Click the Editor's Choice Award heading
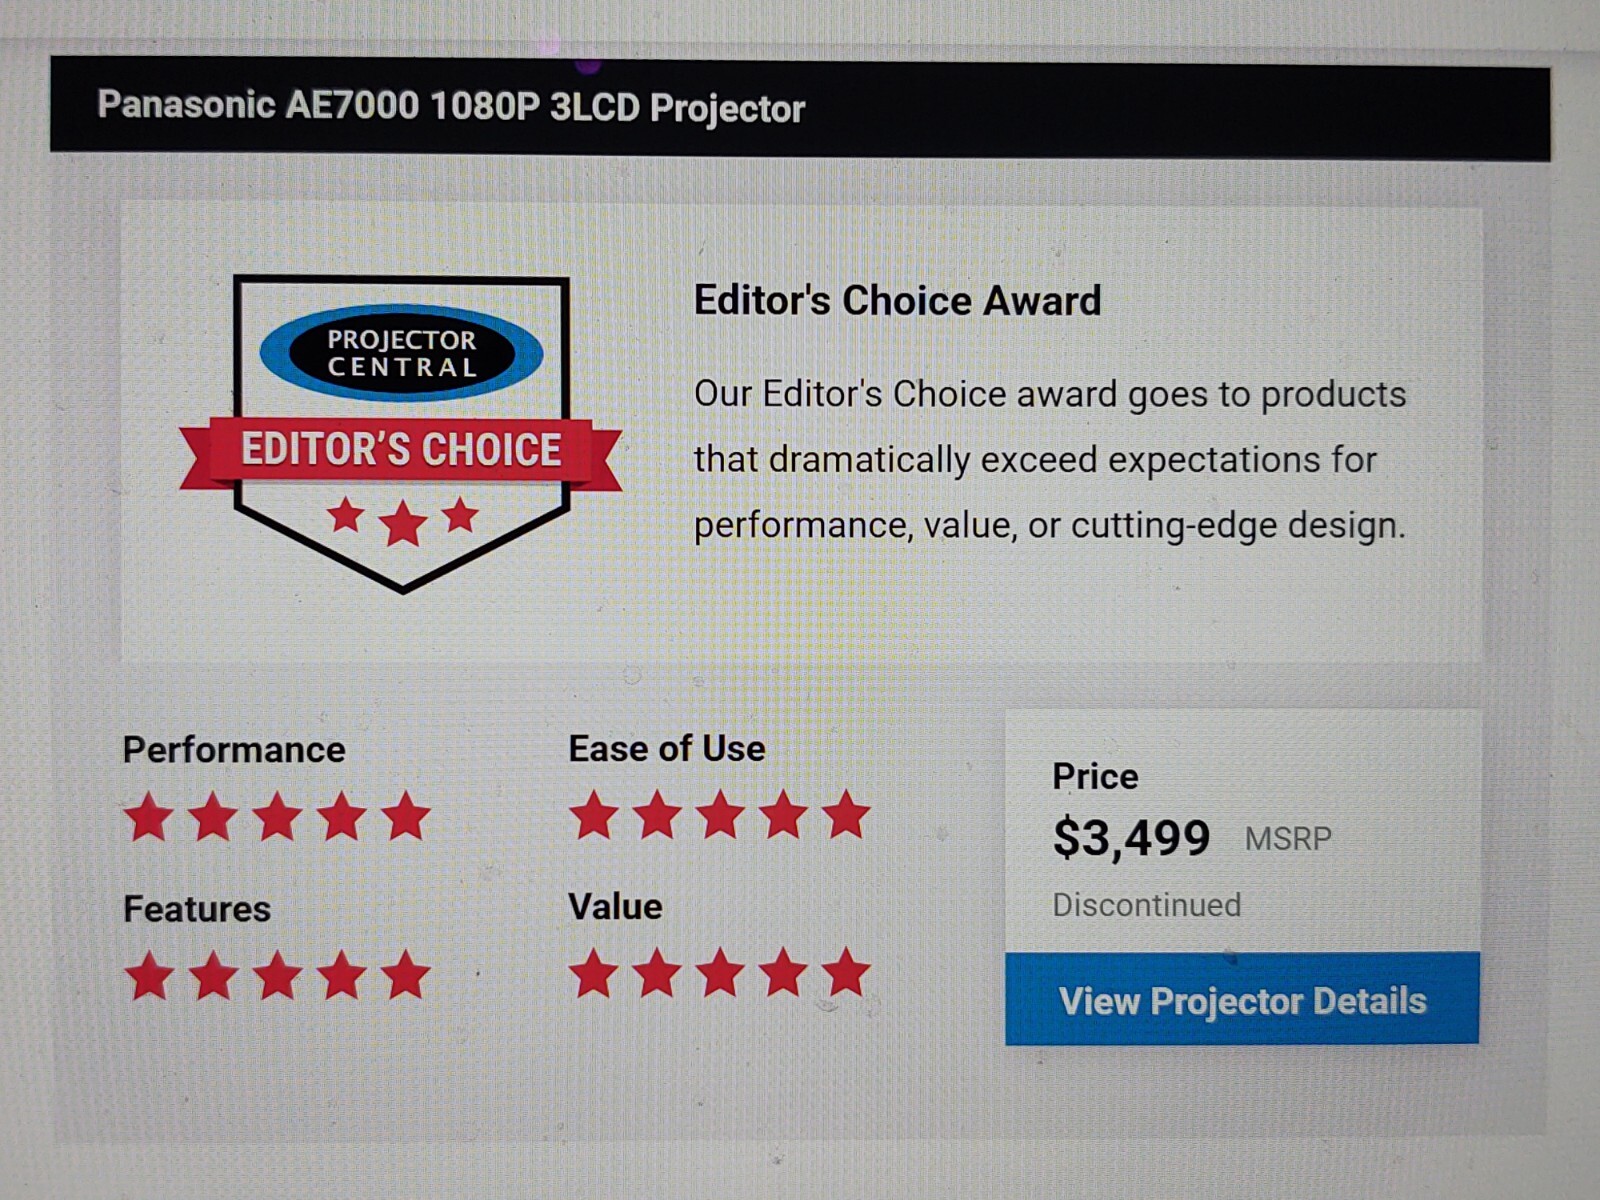This screenshot has width=1600, height=1200. tap(897, 300)
